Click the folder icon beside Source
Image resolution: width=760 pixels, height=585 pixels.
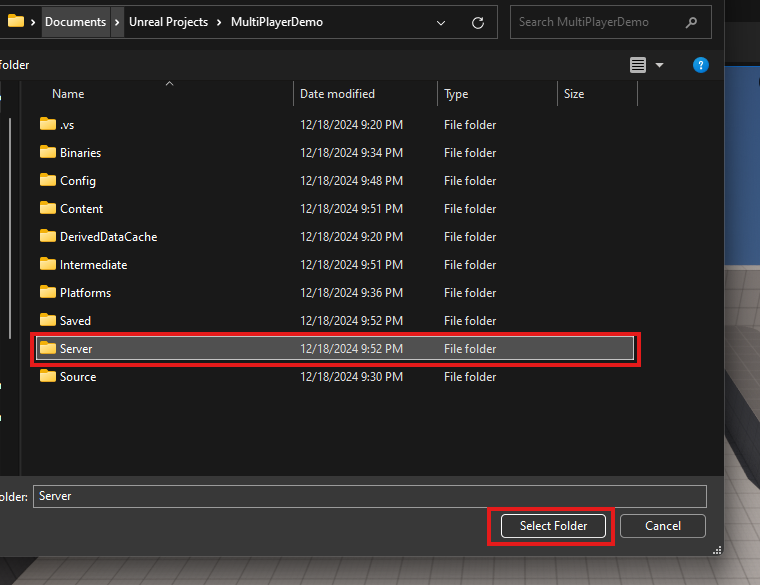tap(47, 376)
